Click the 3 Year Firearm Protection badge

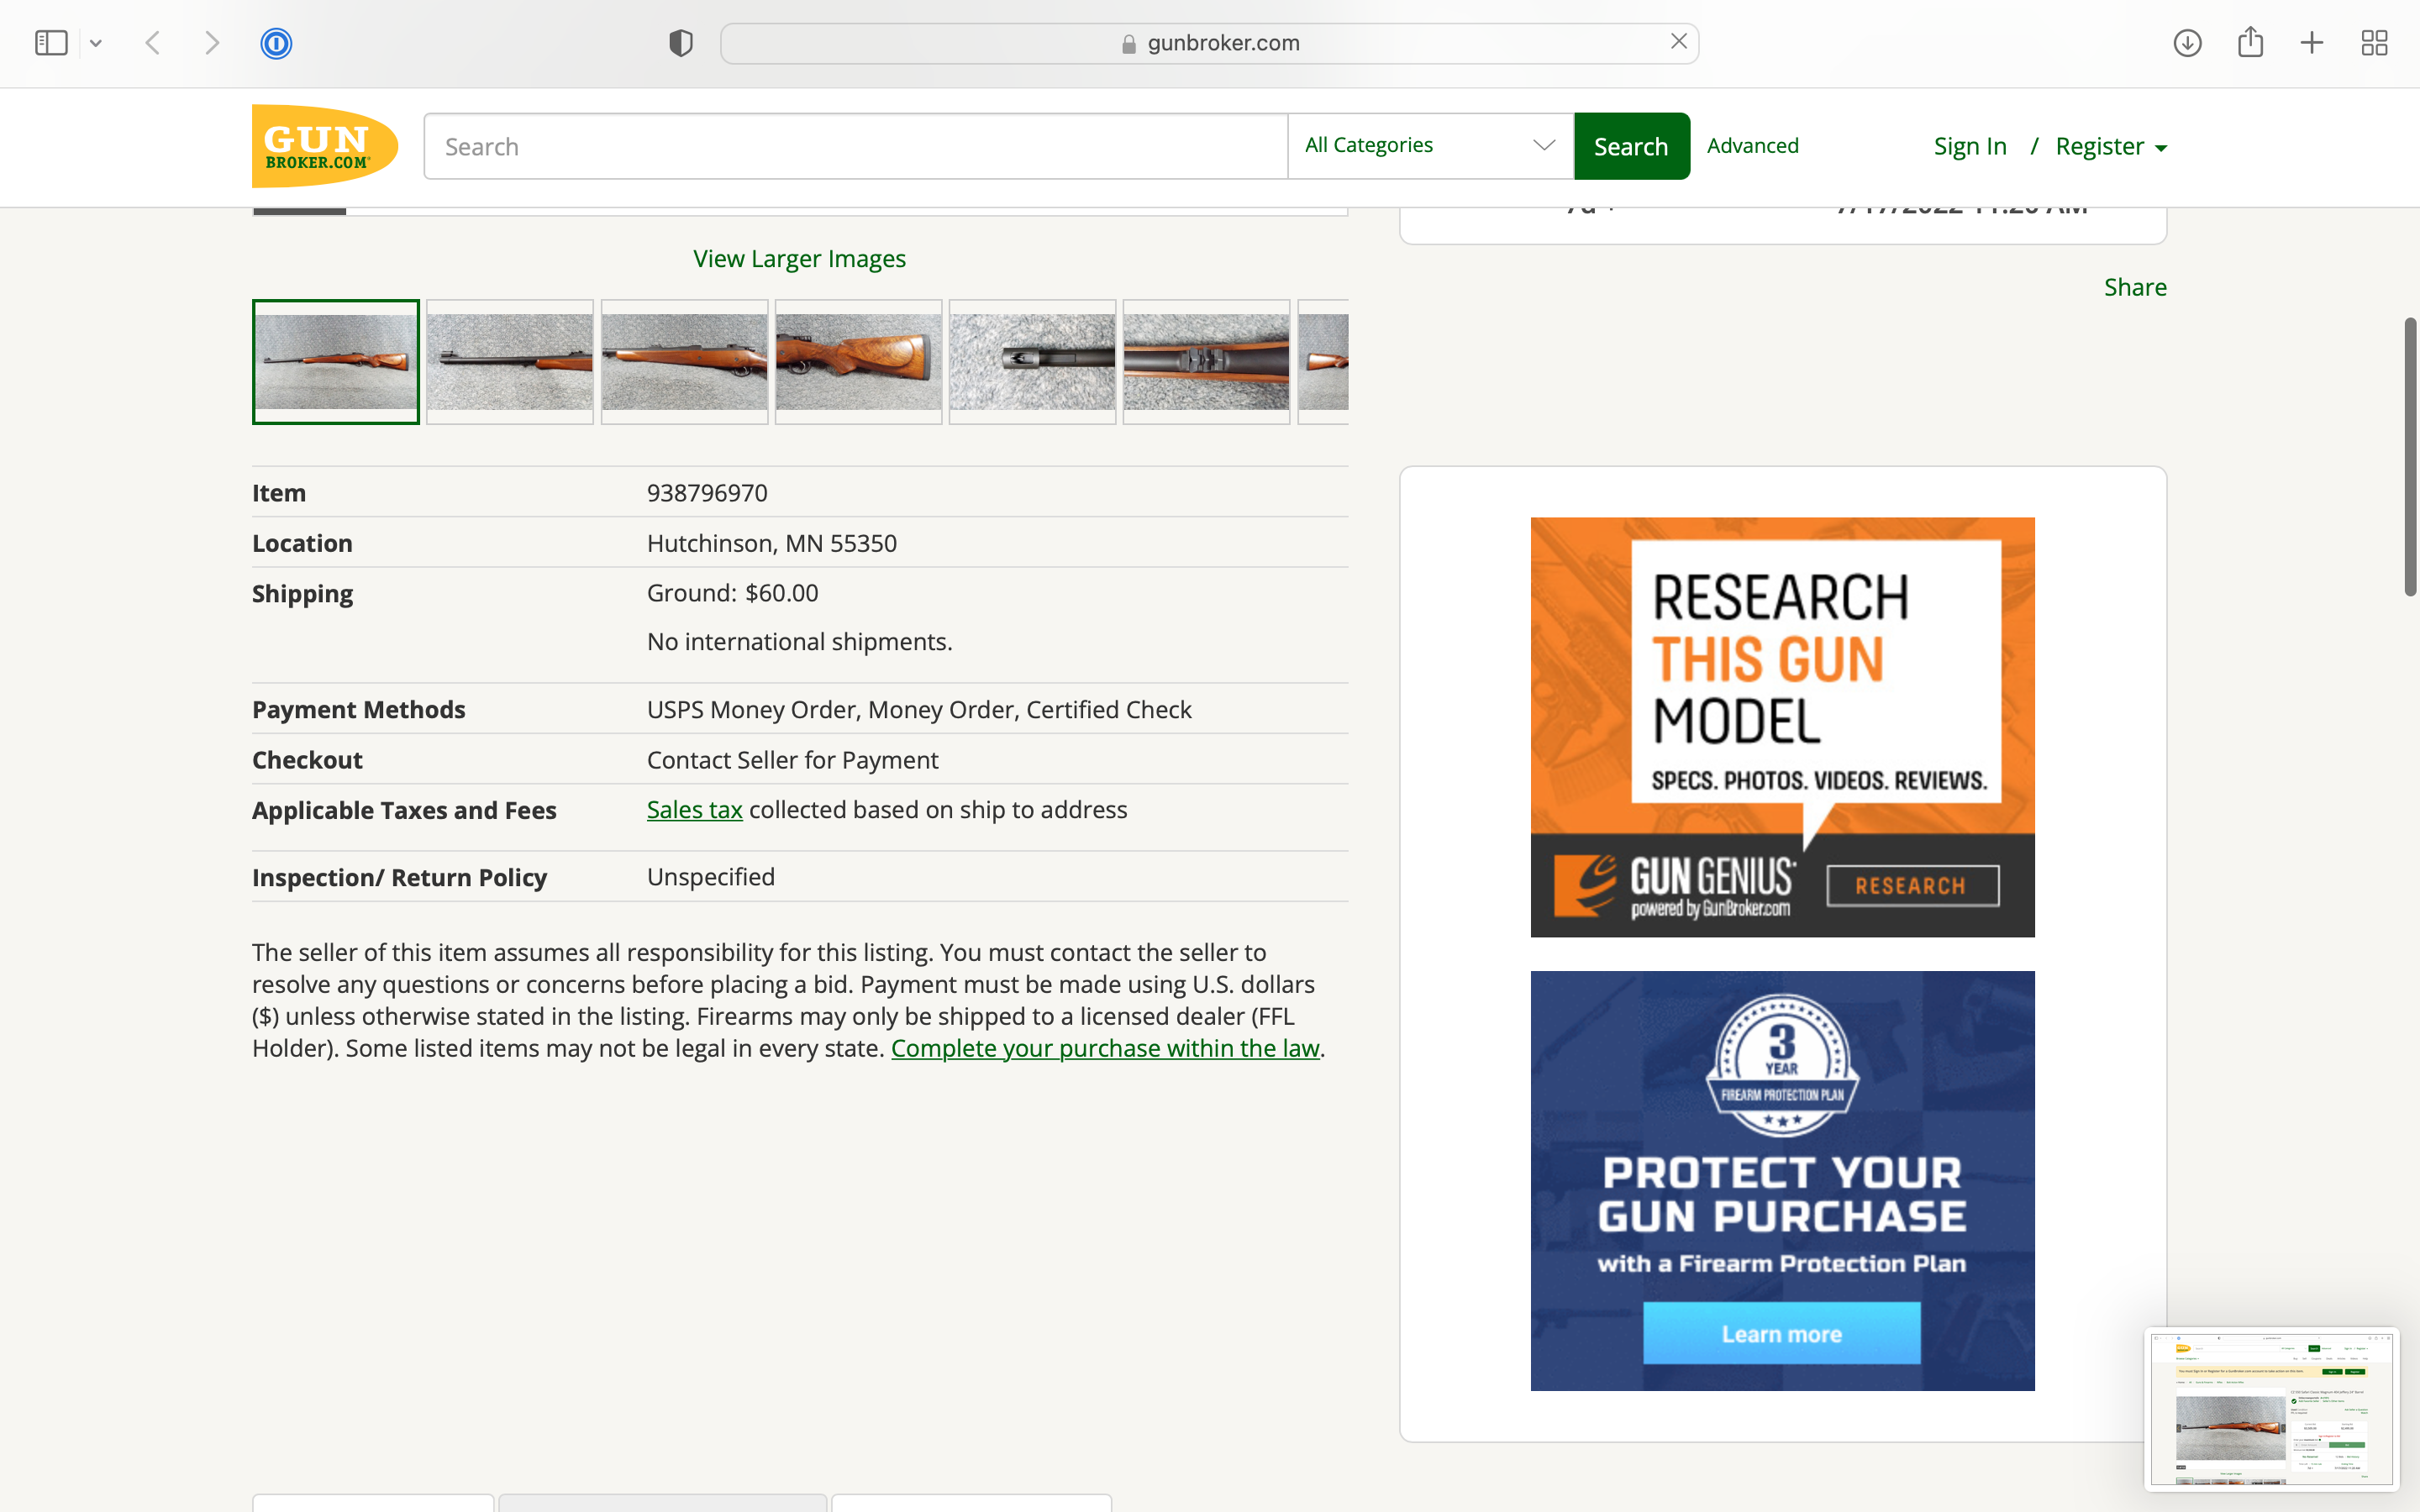pos(1782,1065)
